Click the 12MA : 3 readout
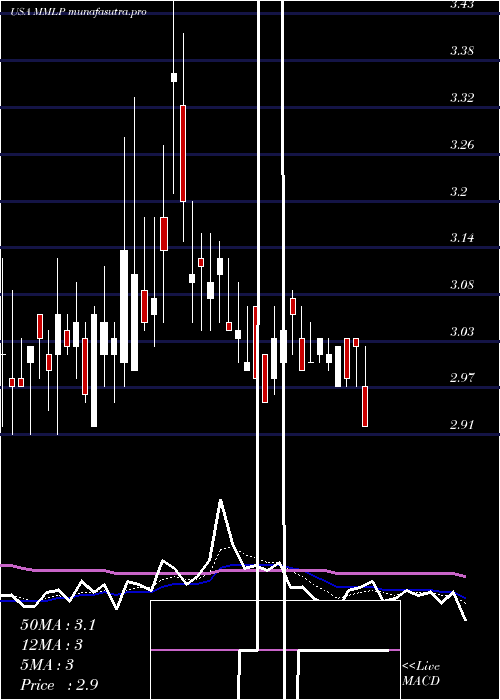 click(x=51, y=645)
